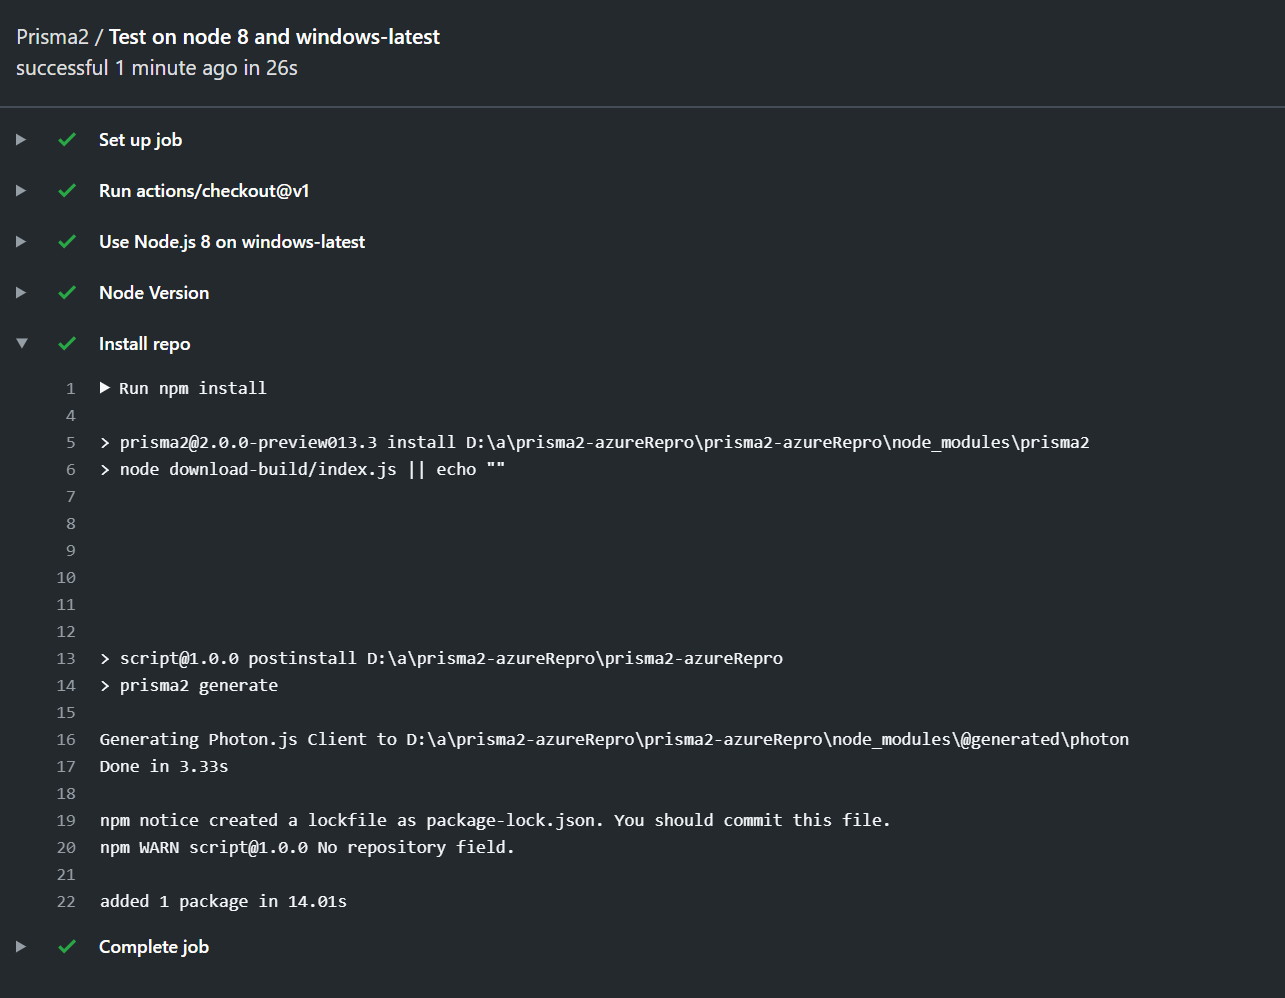Click the green checkmark next to Install repo
The height and width of the screenshot is (998, 1285).
[x=66, y=343]
